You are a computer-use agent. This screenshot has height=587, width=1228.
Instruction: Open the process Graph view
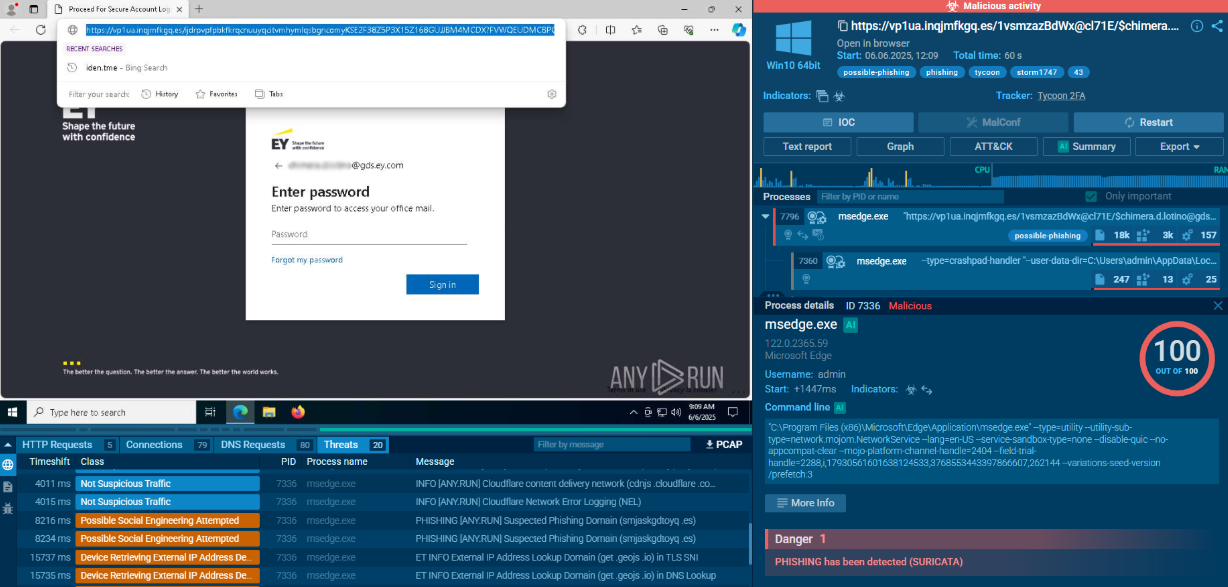point(900,146)
